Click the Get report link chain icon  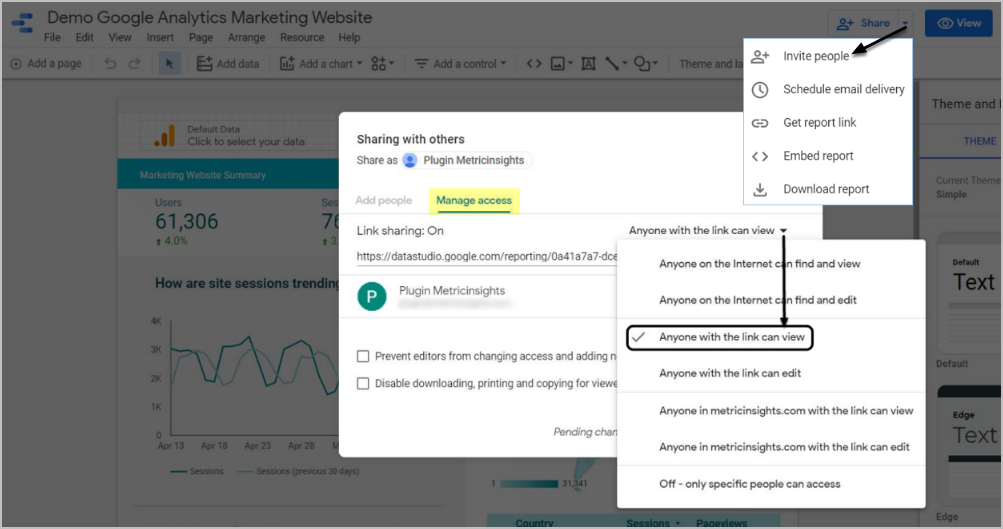(760, 123)
